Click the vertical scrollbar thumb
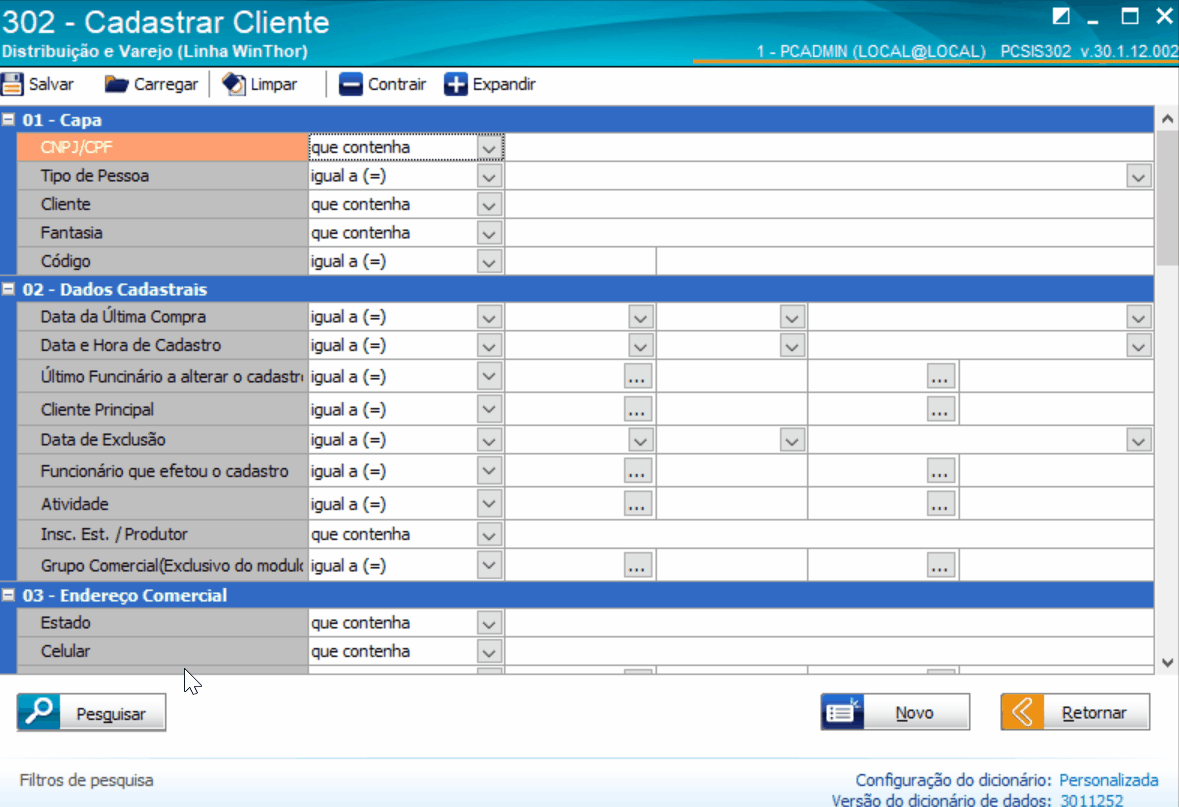 (1167, 197)
